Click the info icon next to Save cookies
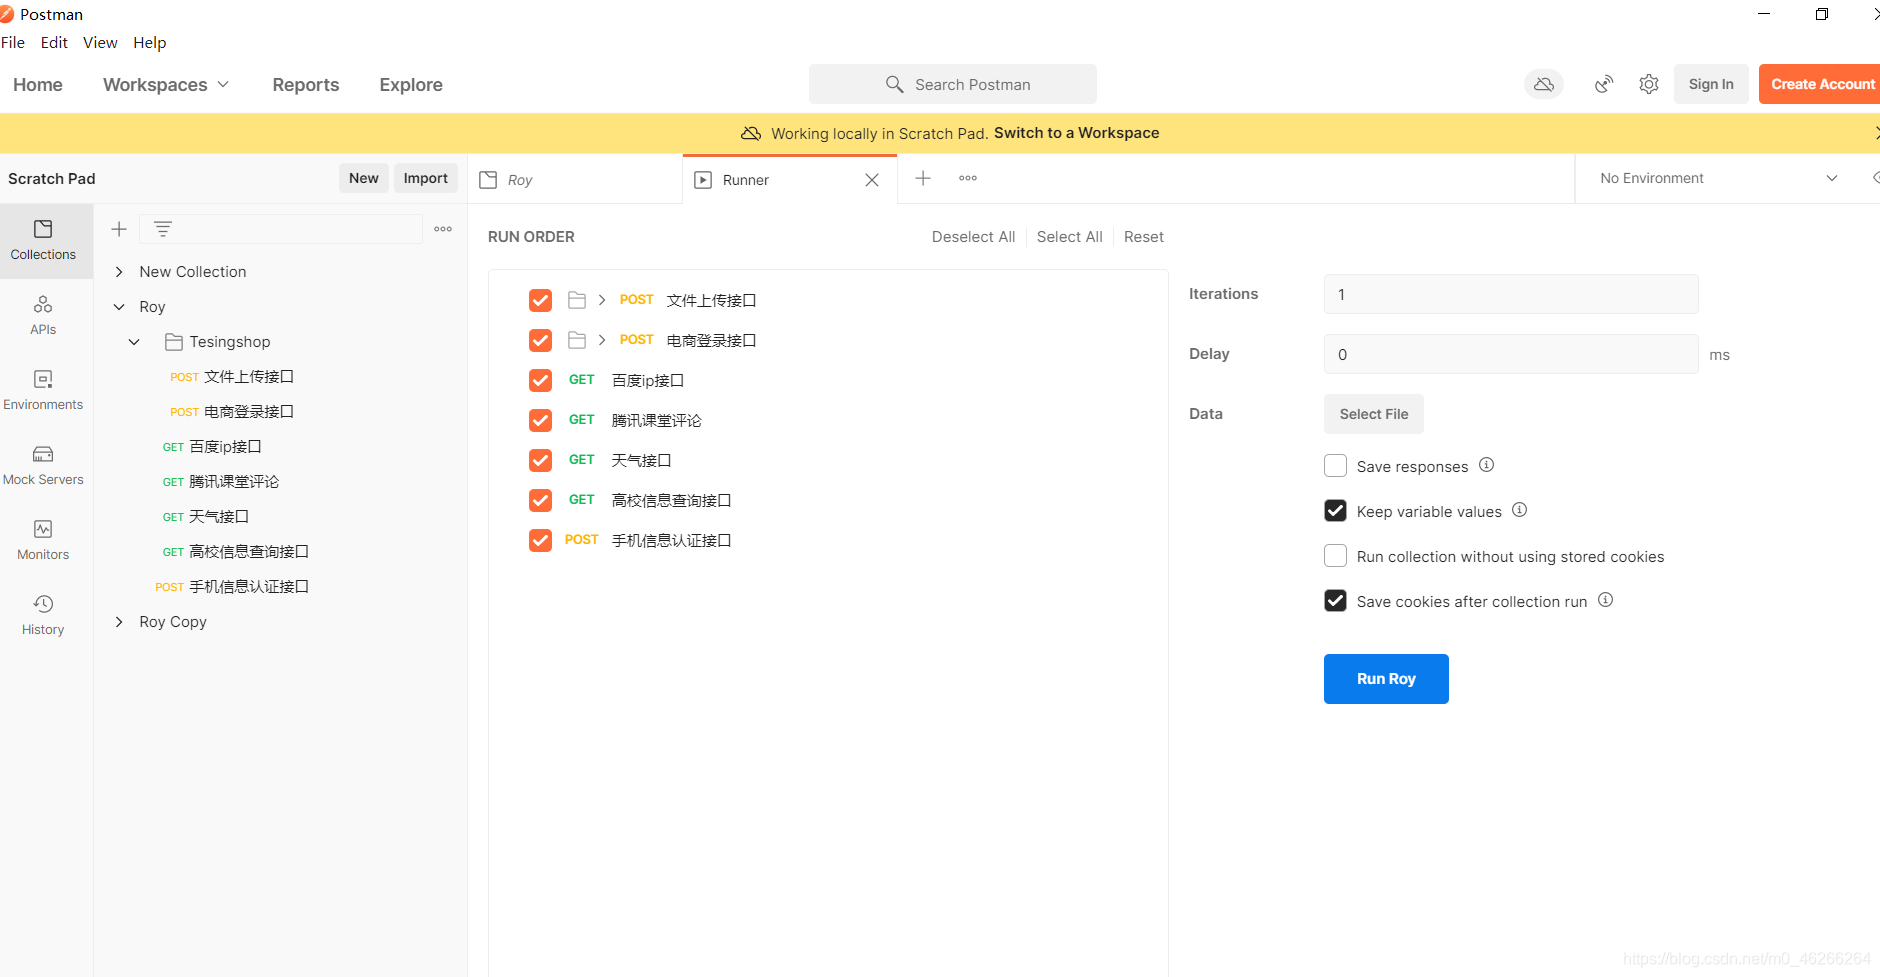 [x=1606, y=599]
